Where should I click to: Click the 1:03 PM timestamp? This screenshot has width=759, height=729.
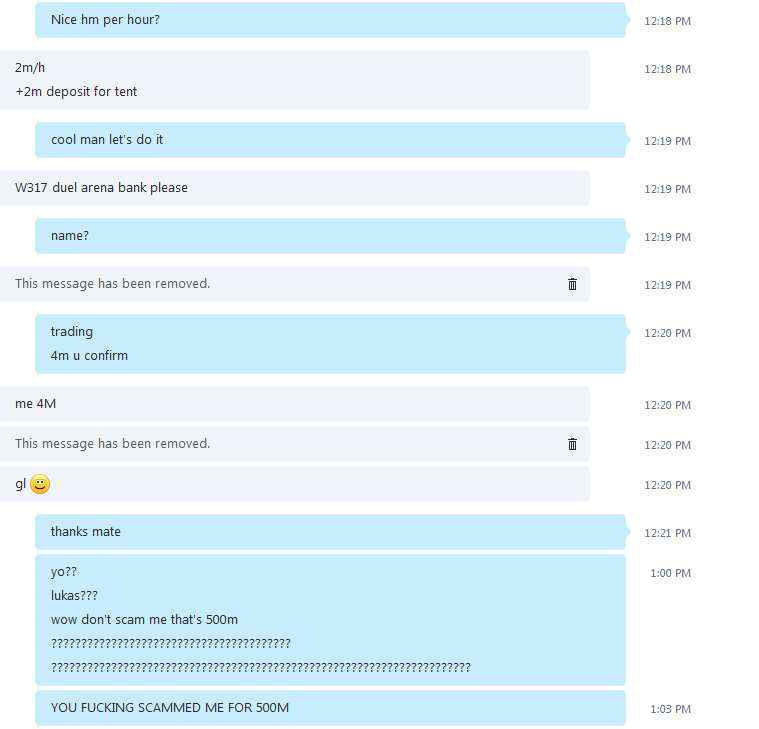click(670, 709)
